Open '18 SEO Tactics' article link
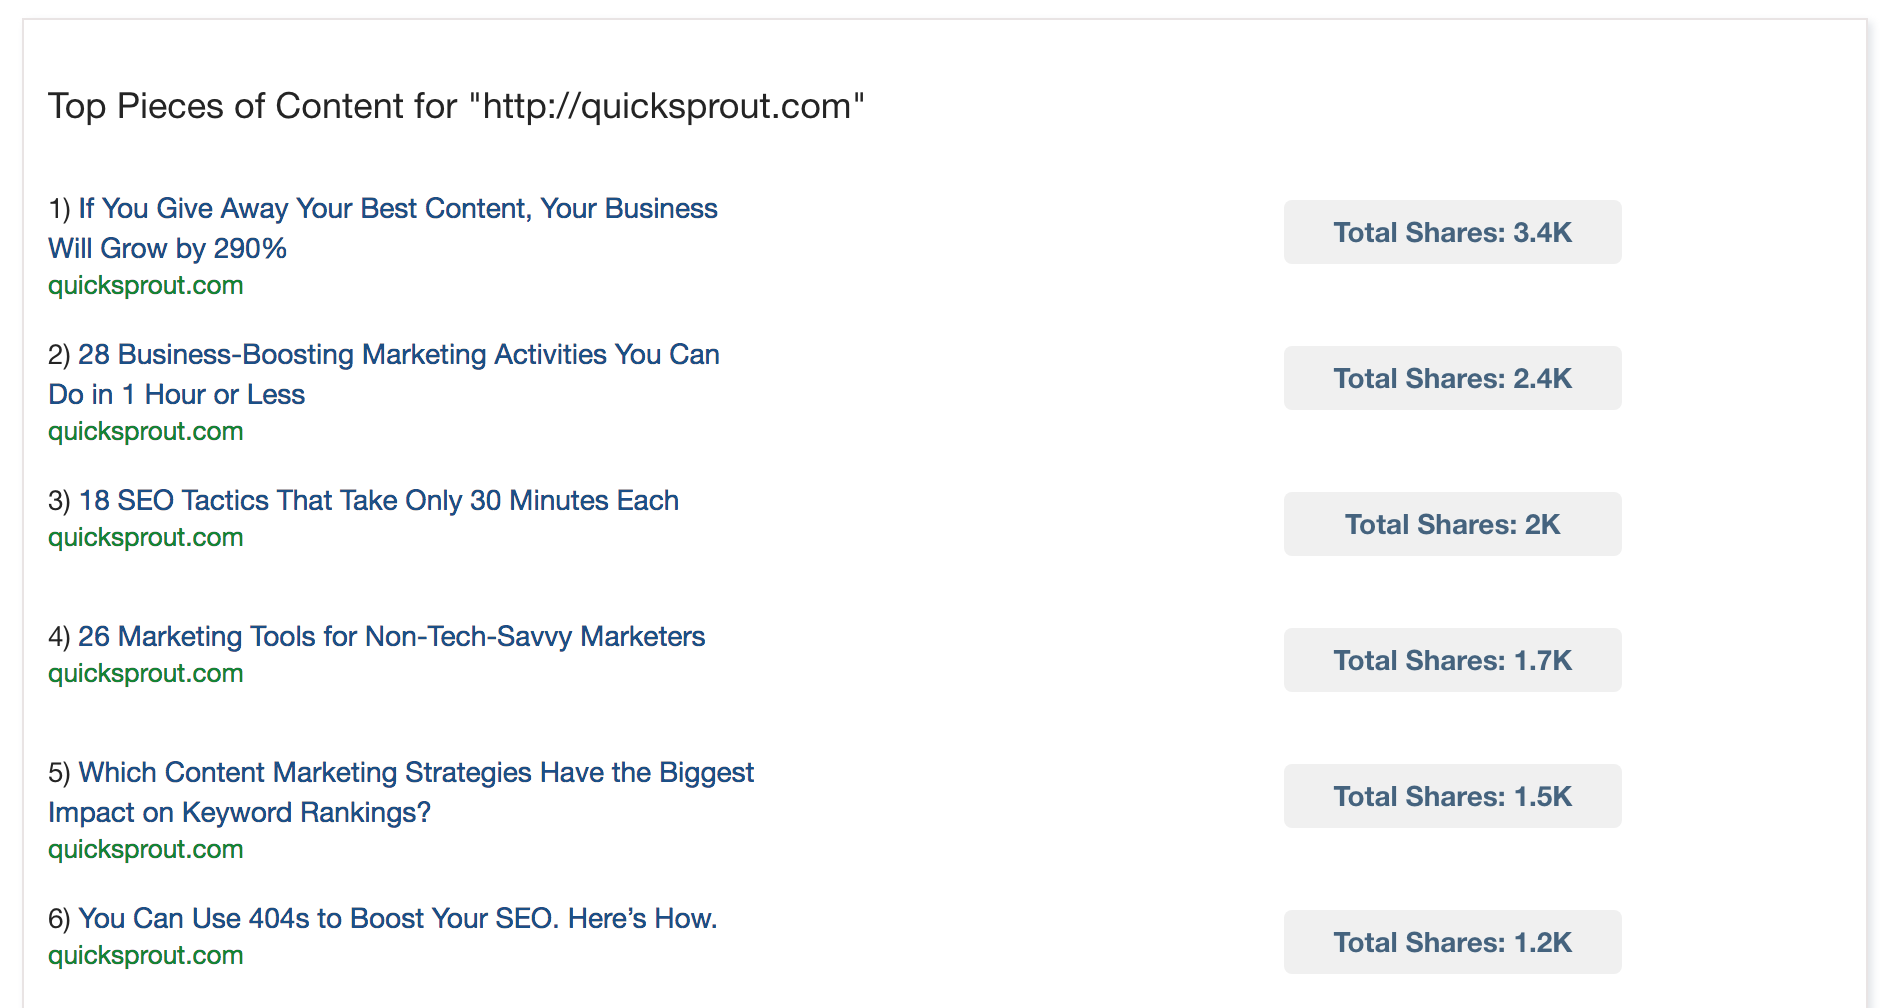This screenshot has height=1008, width=1892. [378, 501]
